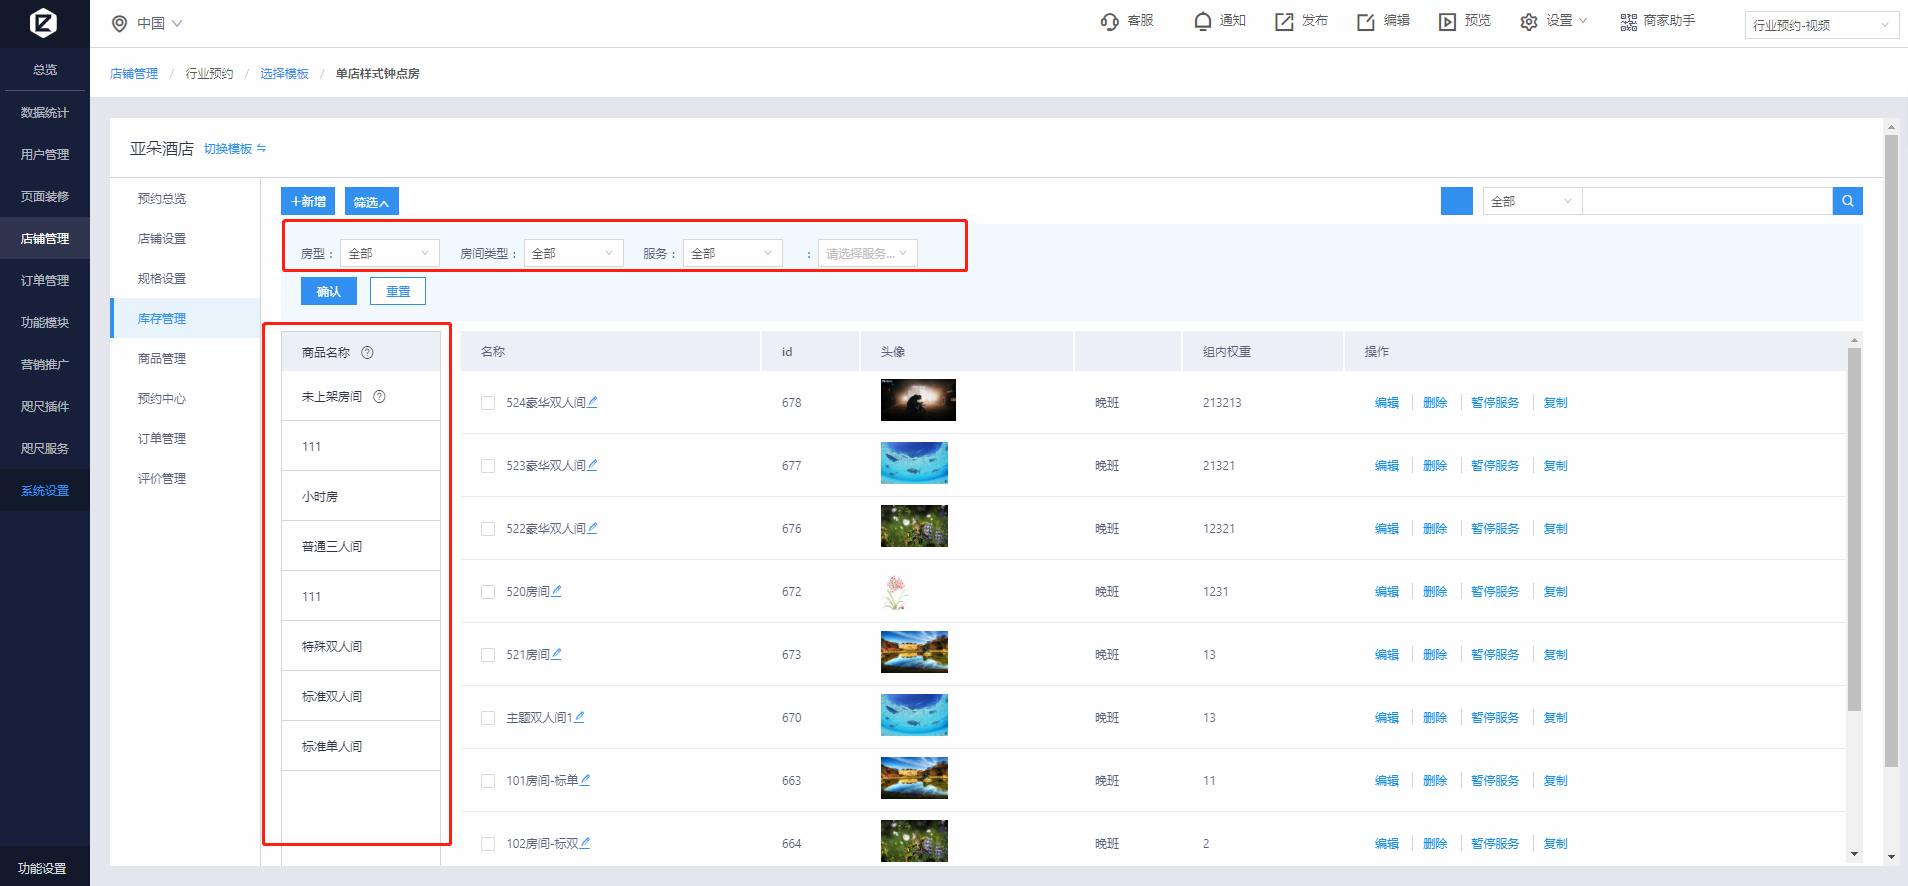Select 预约中心 in the submenu

point(162,398)
